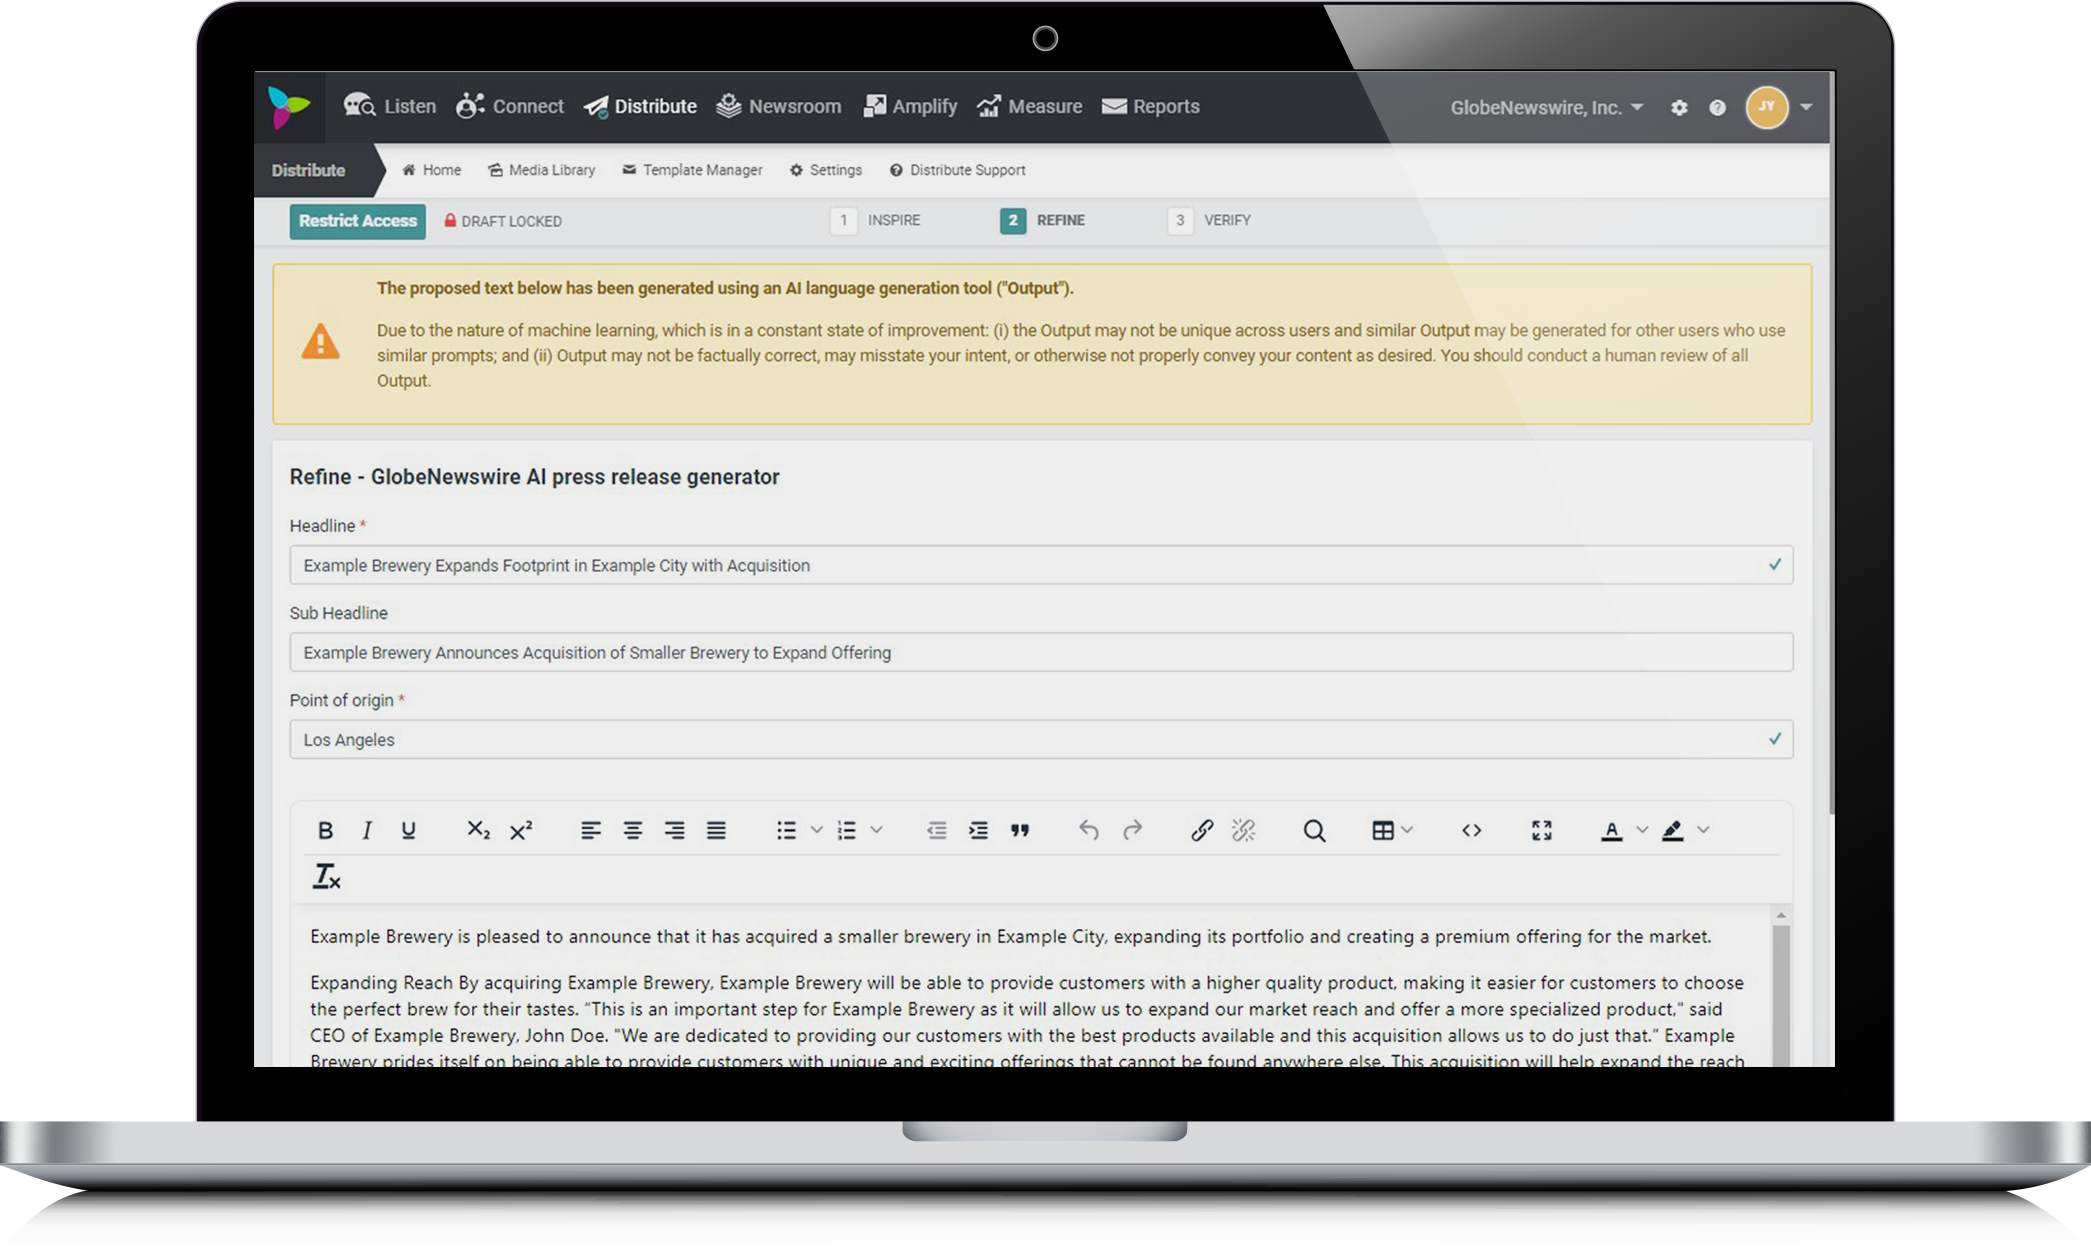Screen dimensions: 2091x1250
Task: Open the Connect menu
Action: coord(510,106)
